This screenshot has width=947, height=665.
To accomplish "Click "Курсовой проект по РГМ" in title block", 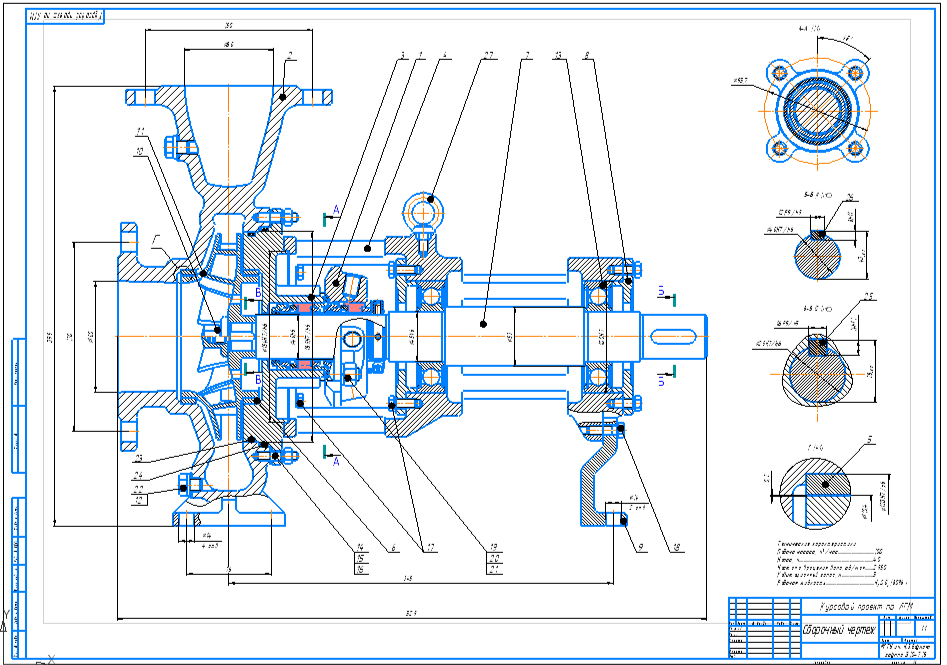I will [x=866, y=606].
